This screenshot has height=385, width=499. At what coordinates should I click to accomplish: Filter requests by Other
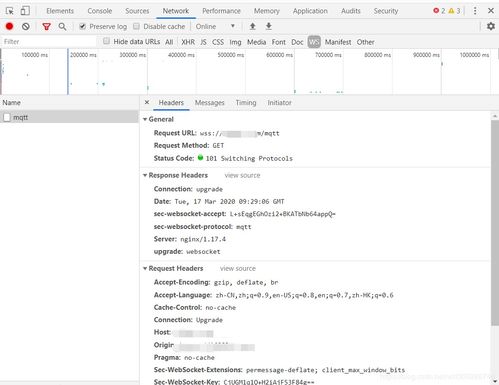pyautogui.click(x=365, y=42)
